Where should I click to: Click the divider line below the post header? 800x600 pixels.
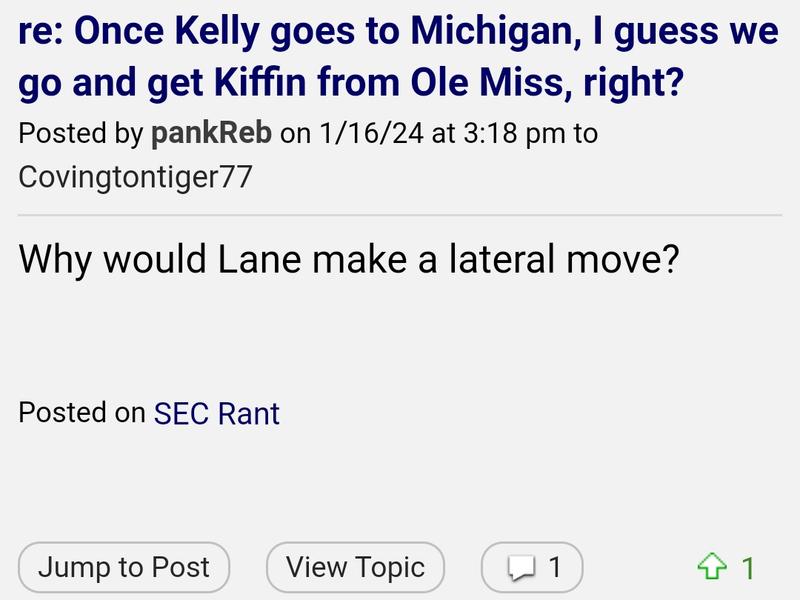[400, 215]
